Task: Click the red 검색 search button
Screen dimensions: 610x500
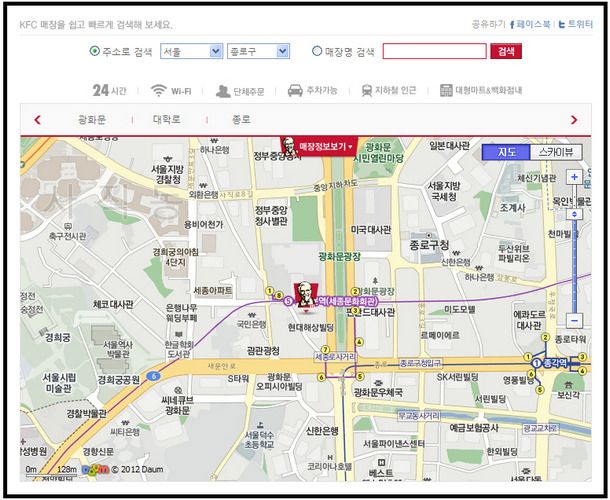Action: click(x=506, y=51)
